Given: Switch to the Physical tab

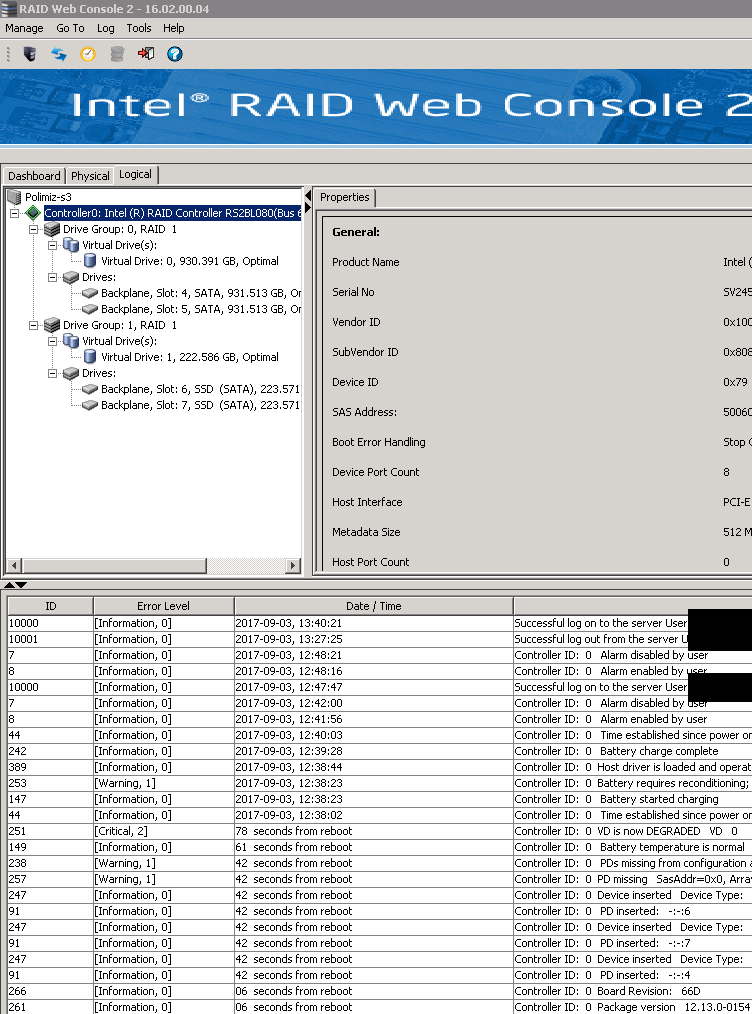Looking at the screenshot, I should point(90,176).
